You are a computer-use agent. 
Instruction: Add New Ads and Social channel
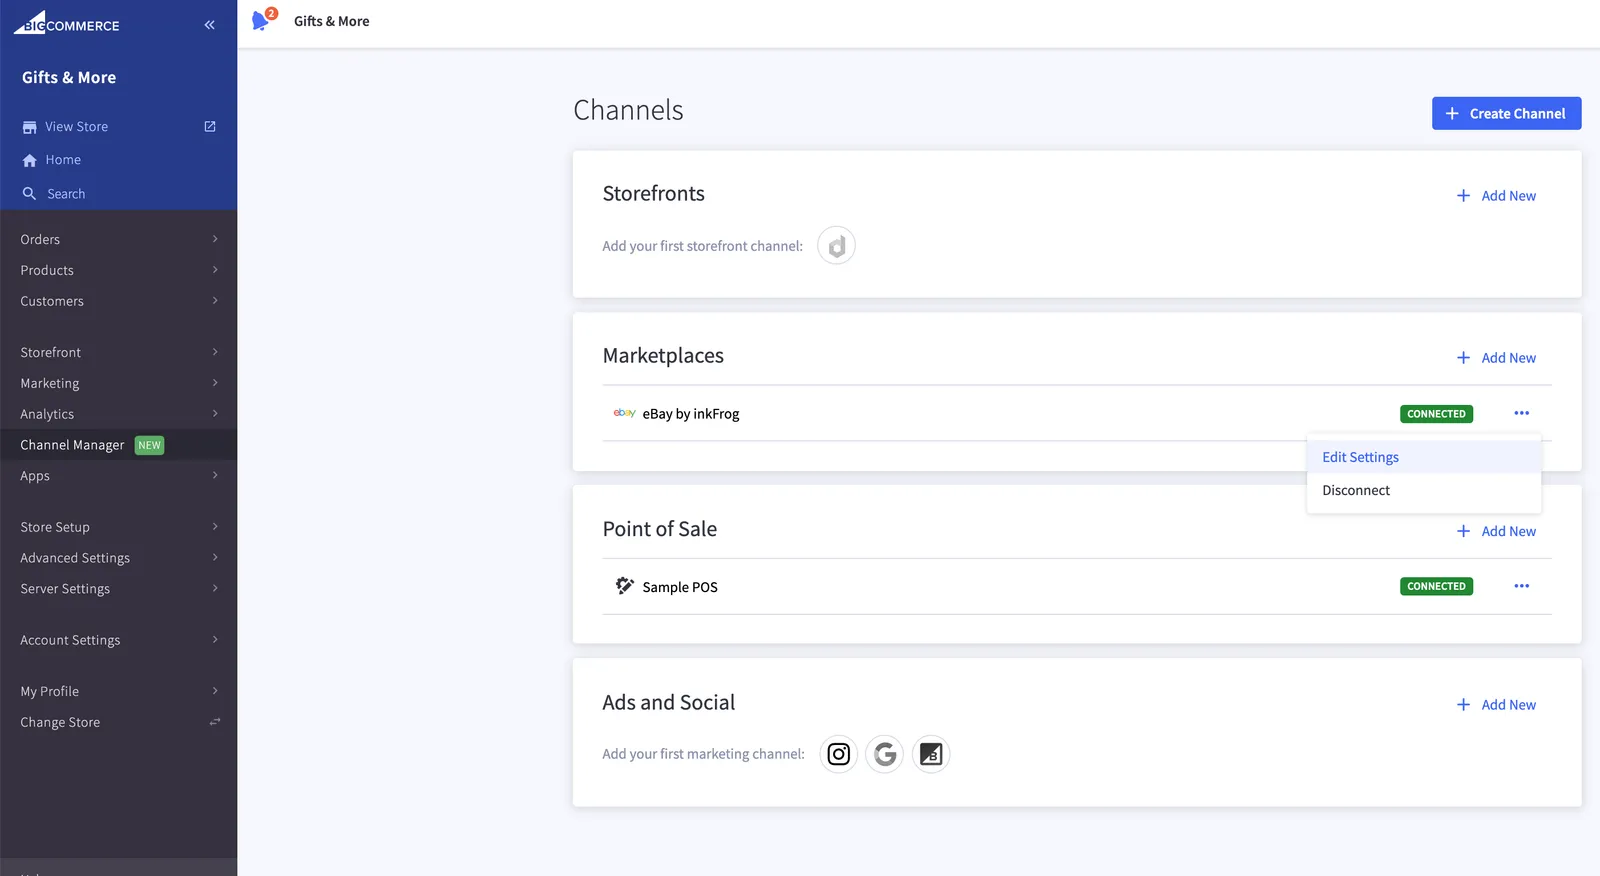tap(1496, 705)
